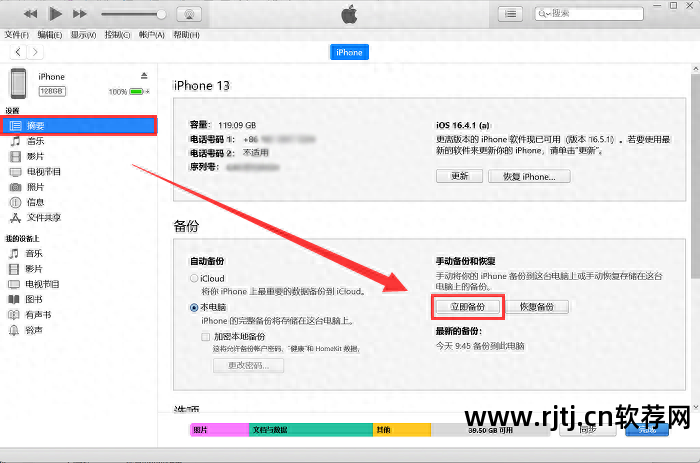Click the iPhone device thumbnail icon

click(18, 83)
